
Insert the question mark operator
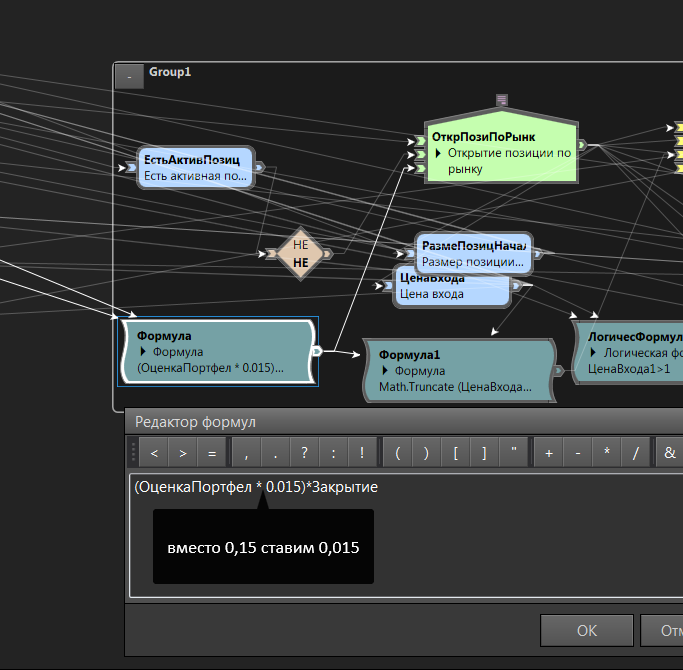tap(304, 453)
